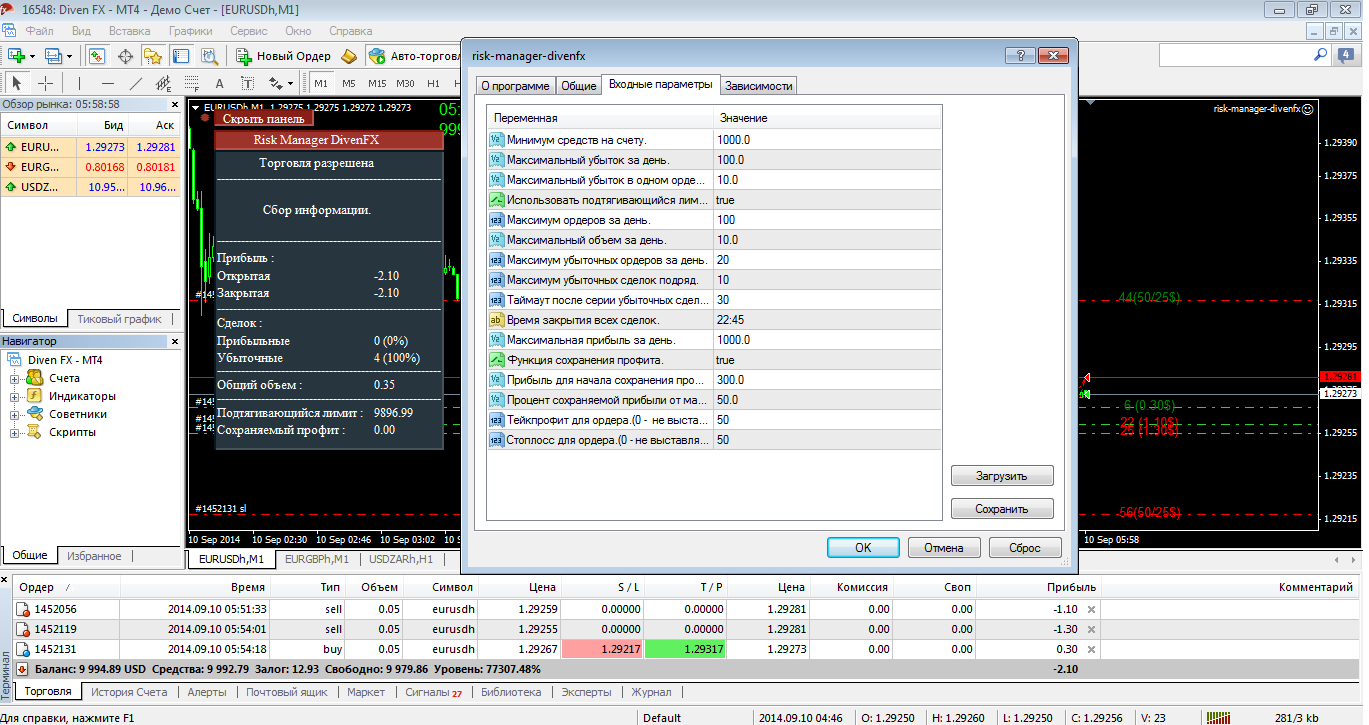Viewport: 1369px width, 725px height.
Task: Open 'Тиковый график' tab
Action: pos(119,319)
